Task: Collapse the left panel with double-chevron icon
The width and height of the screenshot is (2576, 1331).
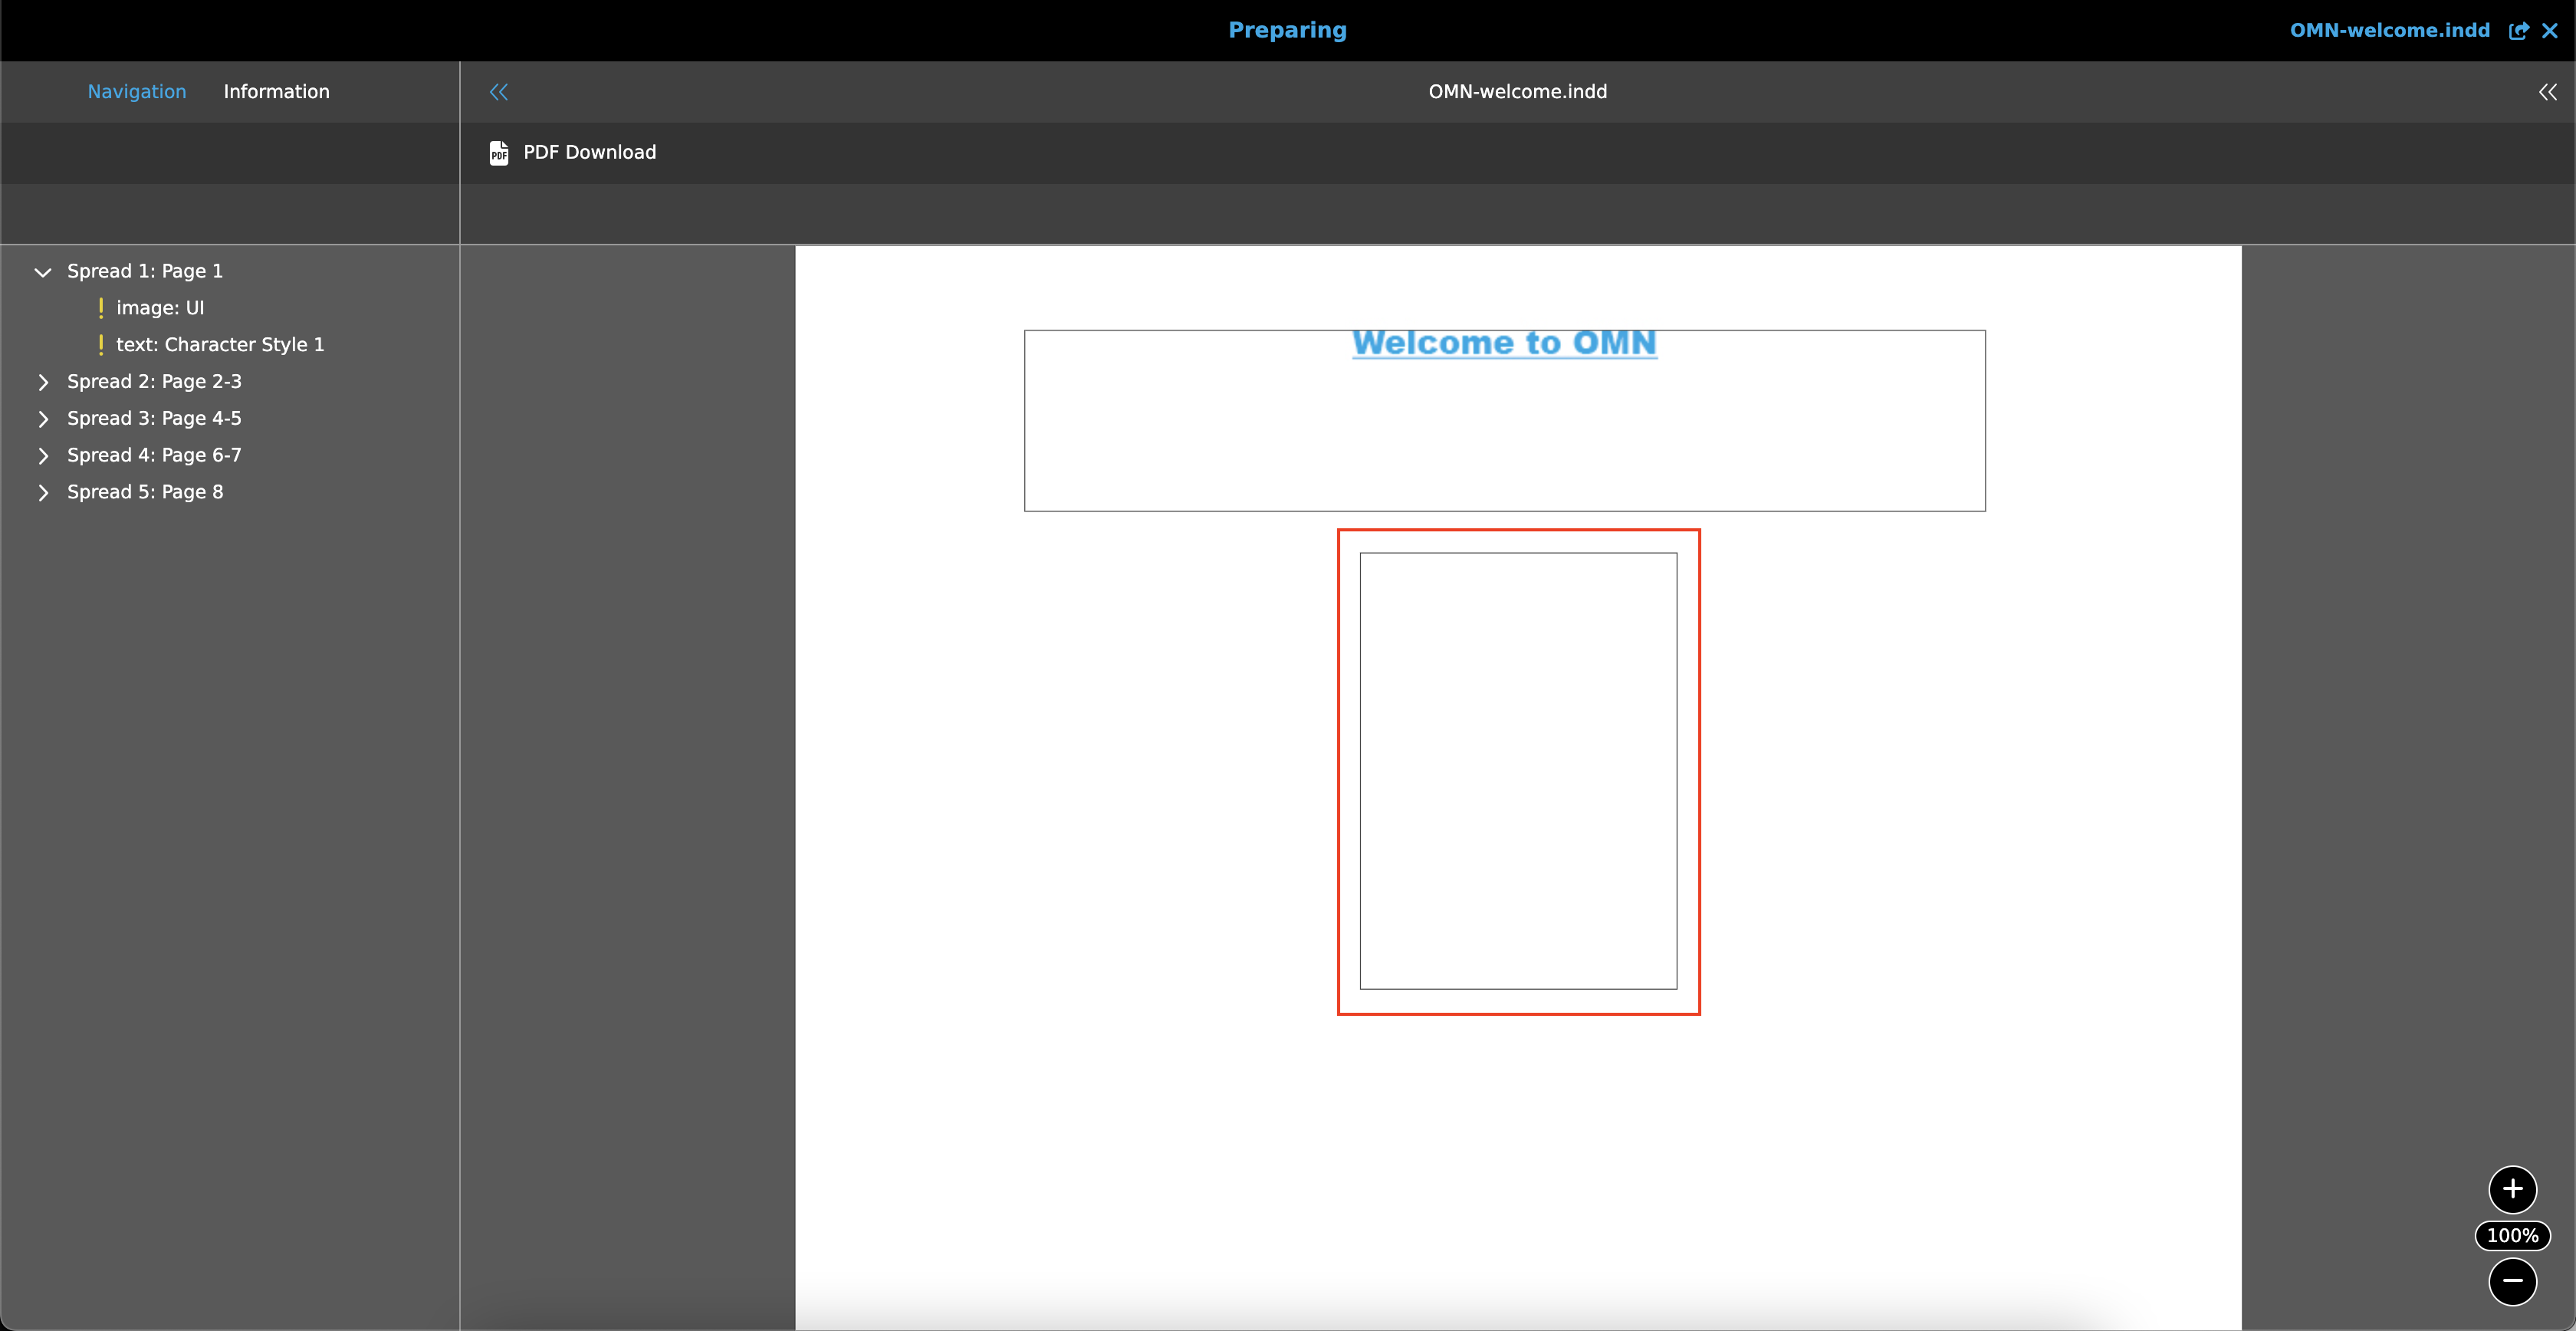Action: 498,91
